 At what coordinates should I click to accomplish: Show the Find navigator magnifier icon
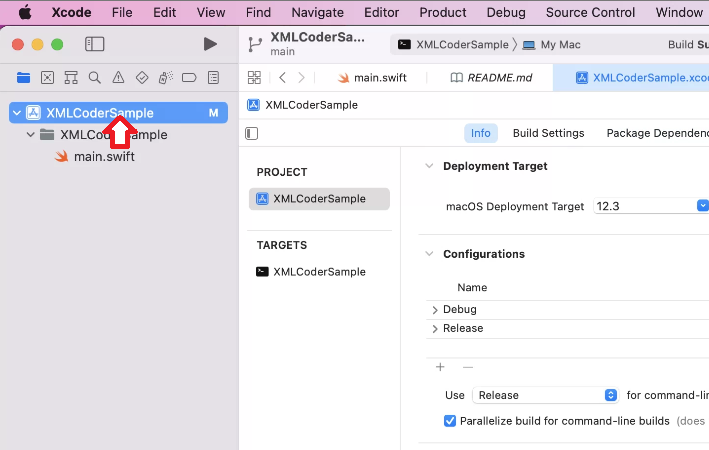tap(95, 77)
